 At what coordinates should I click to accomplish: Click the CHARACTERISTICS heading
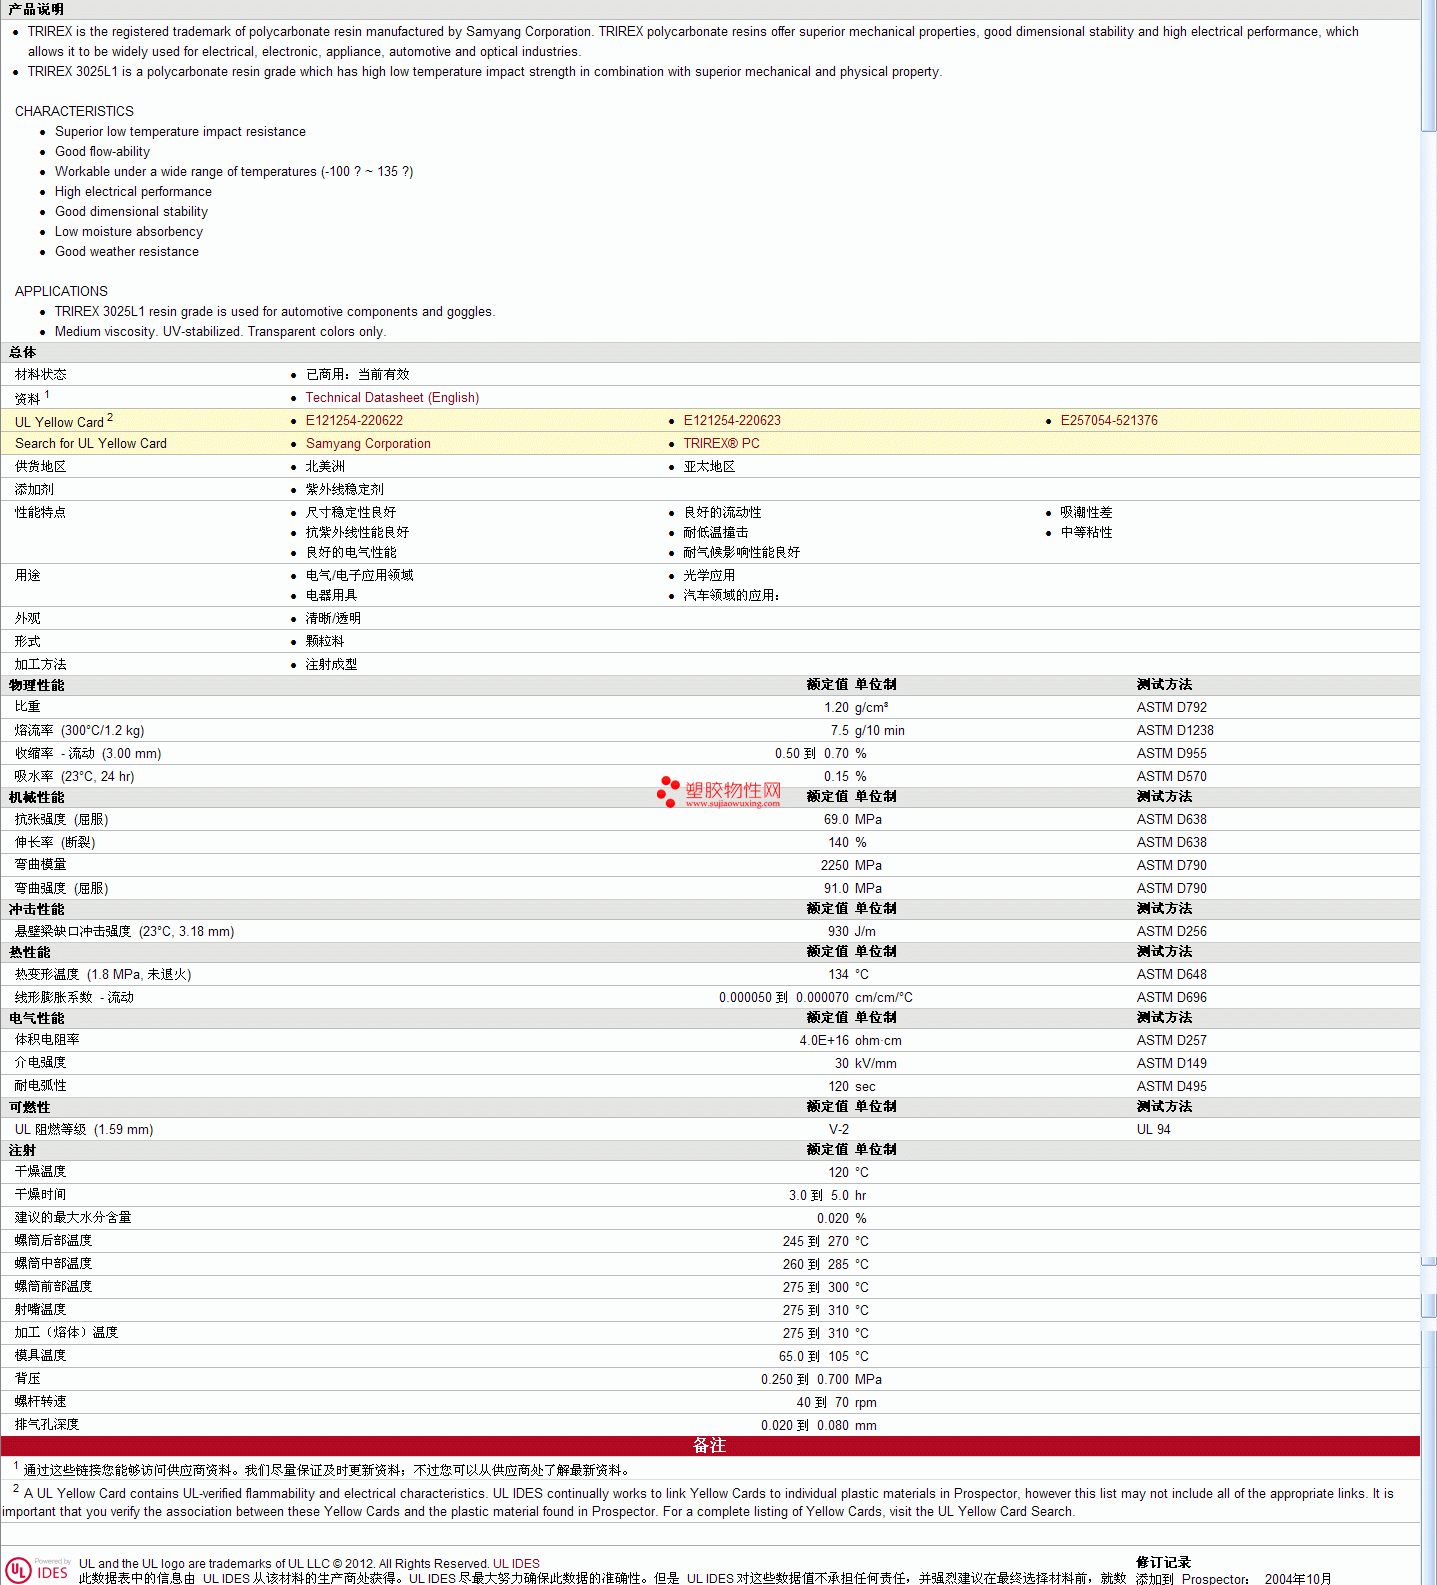[x=74, y=111]
